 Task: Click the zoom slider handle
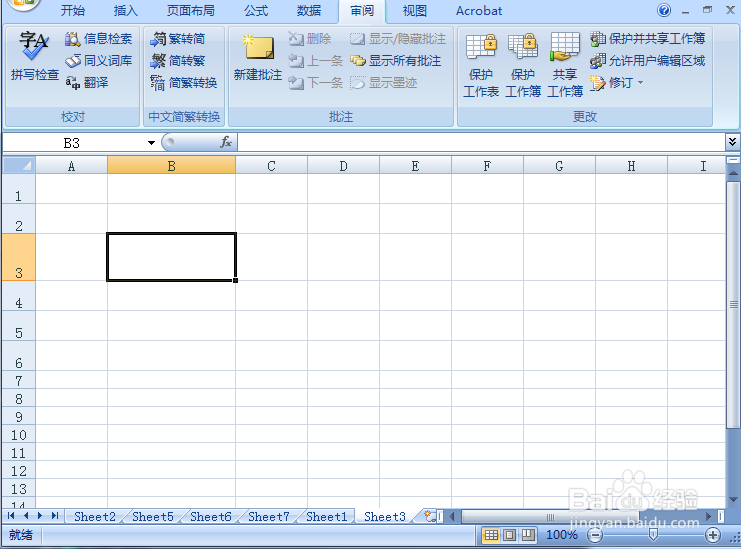coord(653,534)
